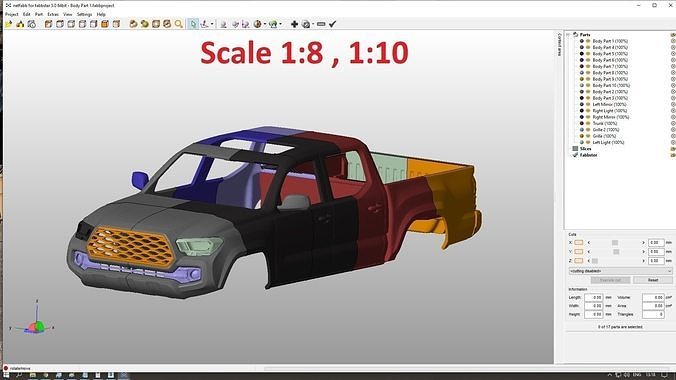
Task: Click the Y cut right arrow
Action: [x=644, y=252]
